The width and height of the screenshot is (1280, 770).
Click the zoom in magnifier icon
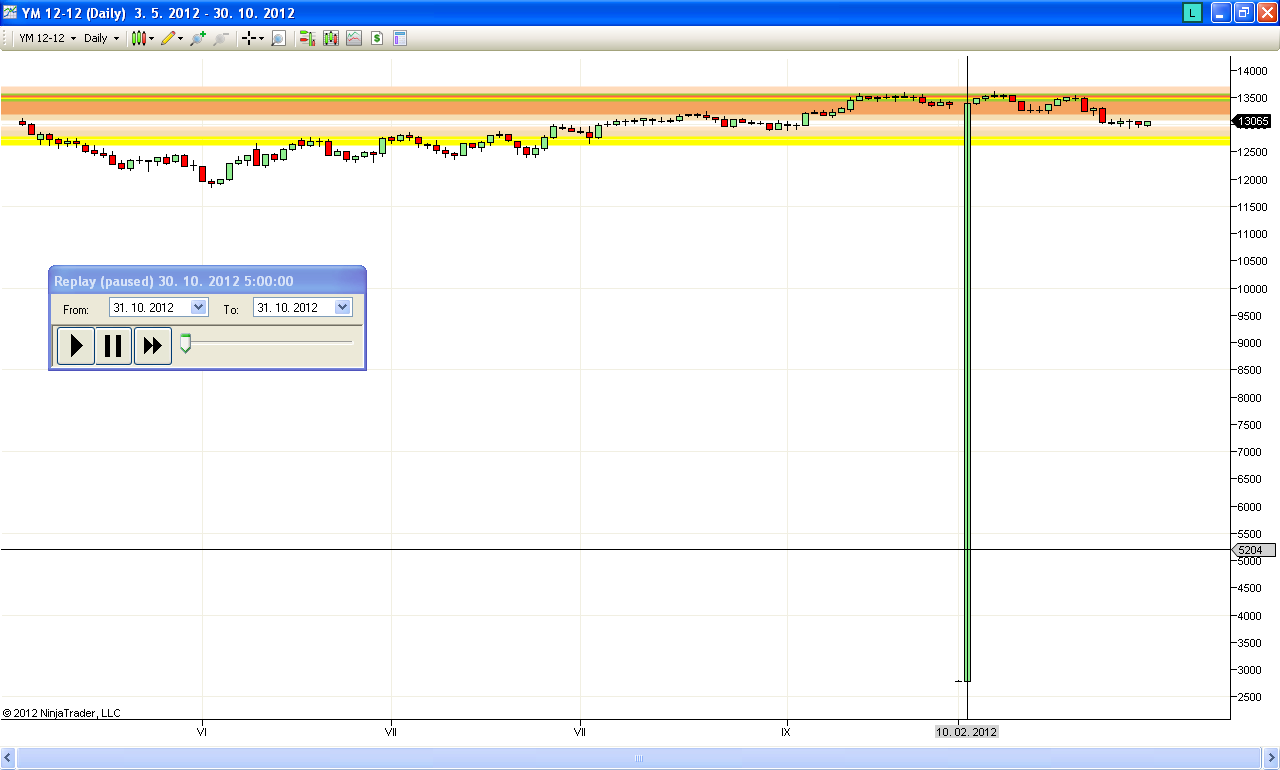tap(198, 38)
